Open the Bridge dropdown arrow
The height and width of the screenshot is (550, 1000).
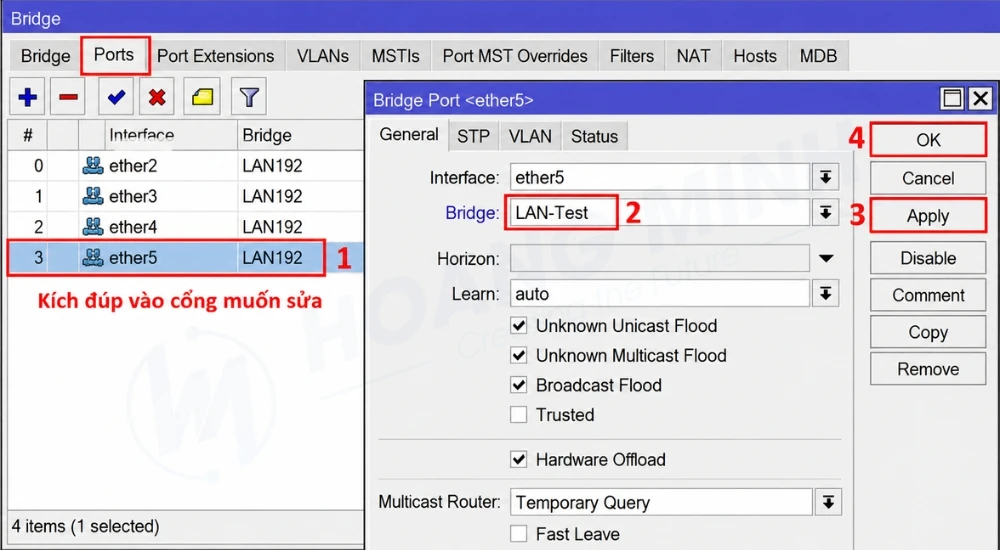pos(826,212)
